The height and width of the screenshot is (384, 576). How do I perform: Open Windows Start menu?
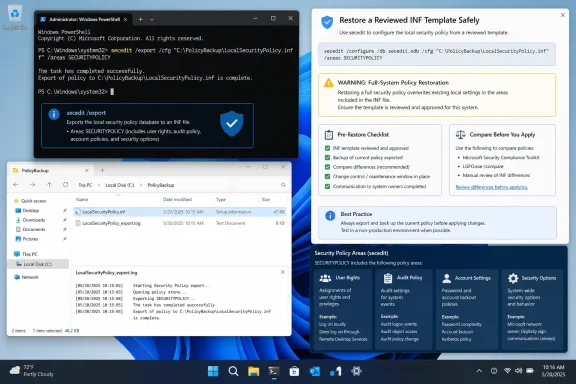point(213,371)
